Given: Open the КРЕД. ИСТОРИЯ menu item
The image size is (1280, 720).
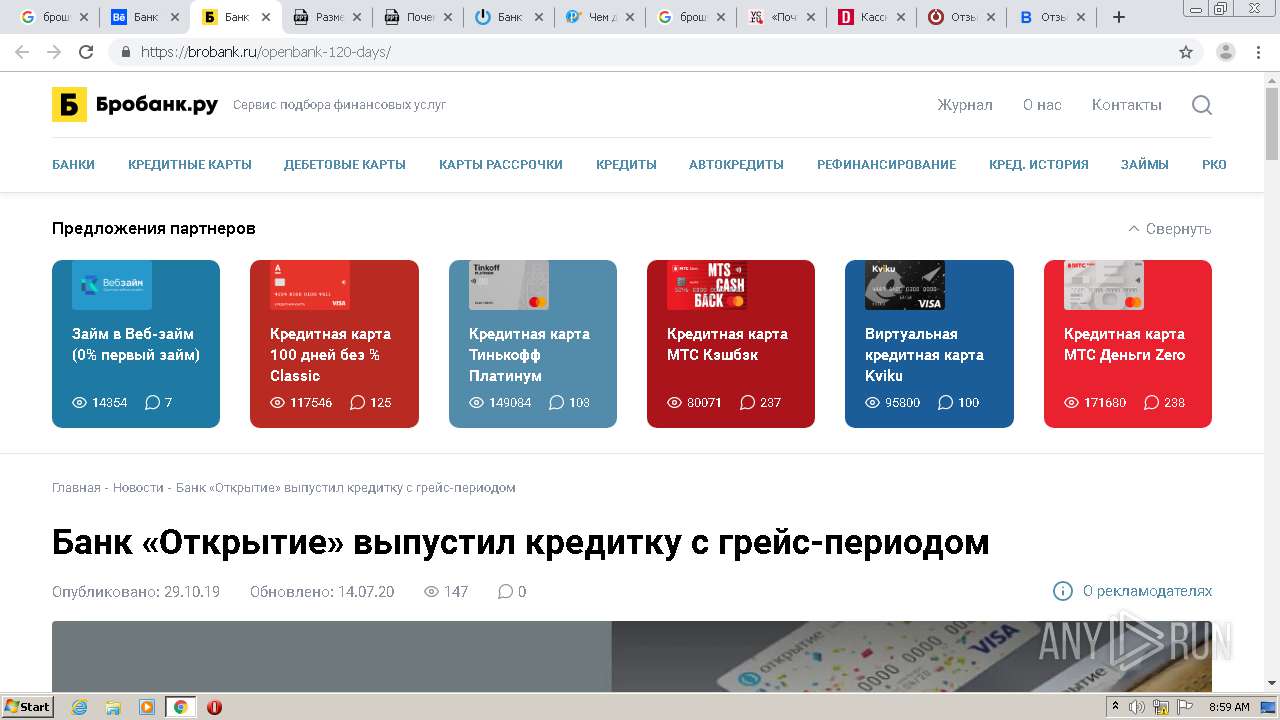Looking at the screenshot, I should (1039, 164).
